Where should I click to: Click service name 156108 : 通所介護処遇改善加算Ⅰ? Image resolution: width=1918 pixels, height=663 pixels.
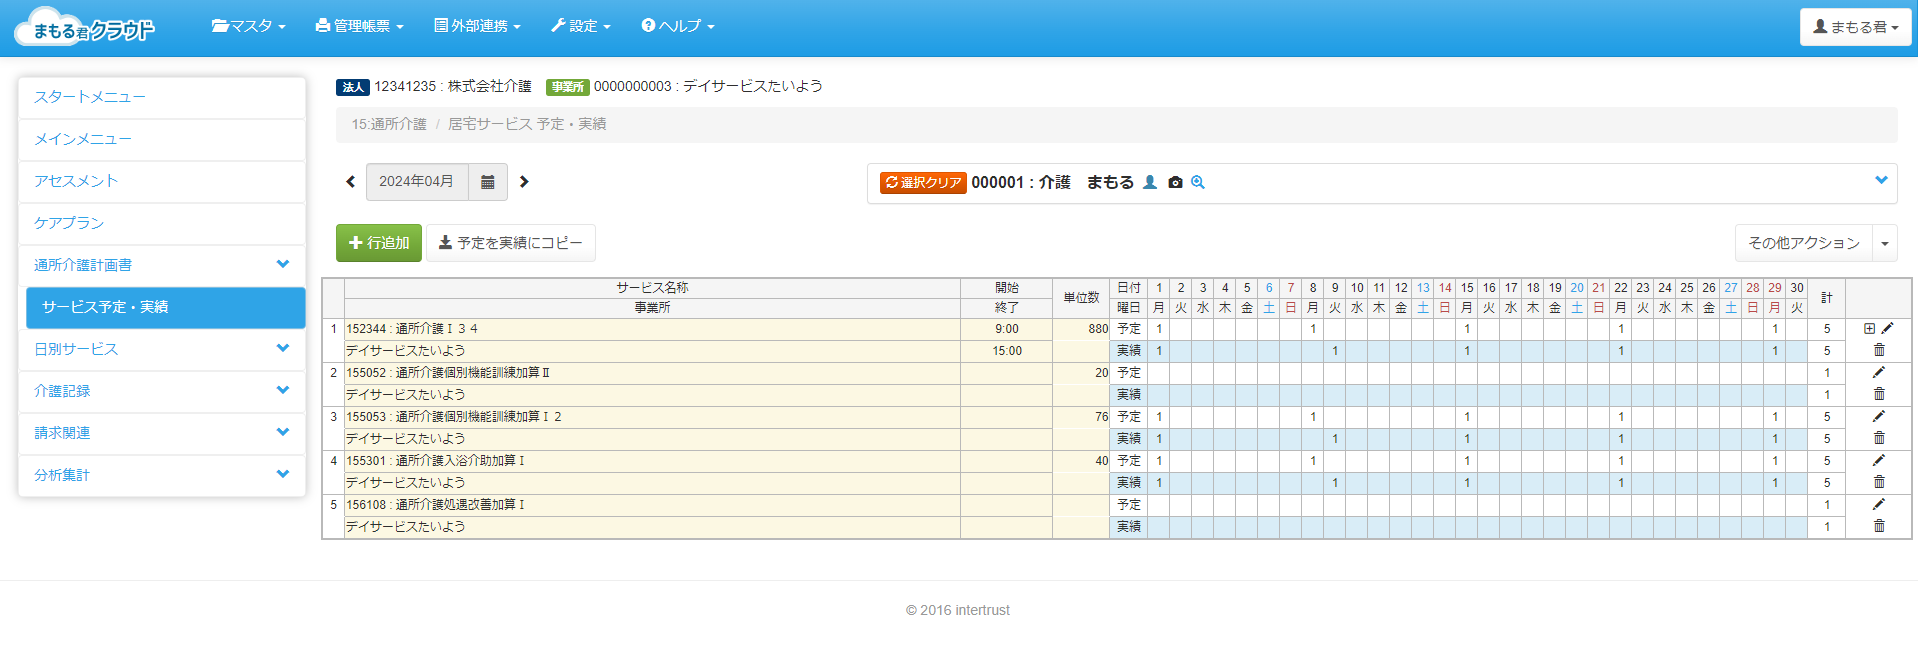click(x=436, y=505)
